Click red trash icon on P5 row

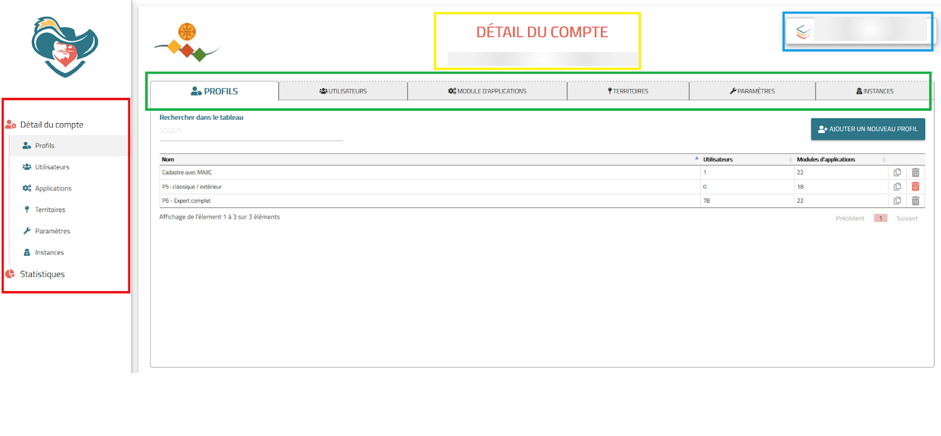[915, 187]
